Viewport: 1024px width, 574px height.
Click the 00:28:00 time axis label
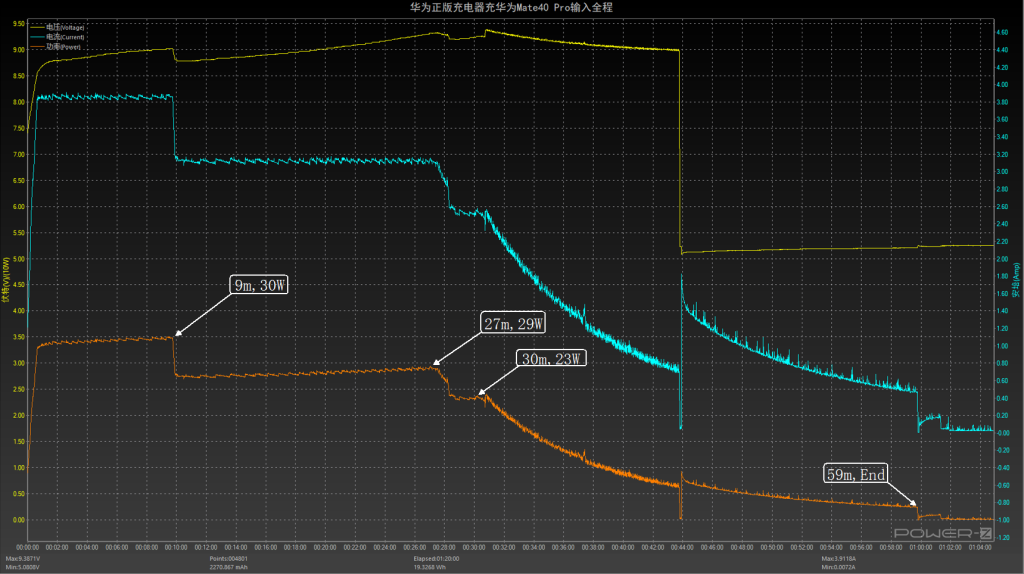(444, 548)
